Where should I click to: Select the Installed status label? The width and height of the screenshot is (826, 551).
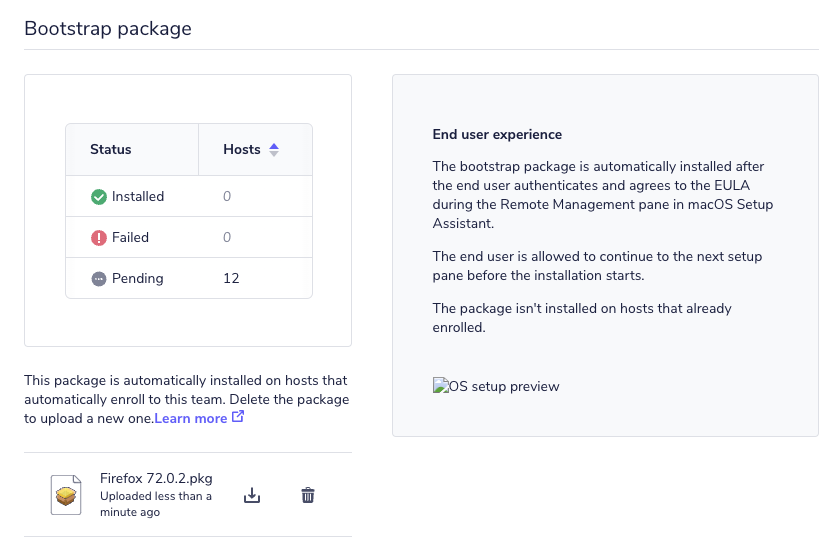point(138,197)
